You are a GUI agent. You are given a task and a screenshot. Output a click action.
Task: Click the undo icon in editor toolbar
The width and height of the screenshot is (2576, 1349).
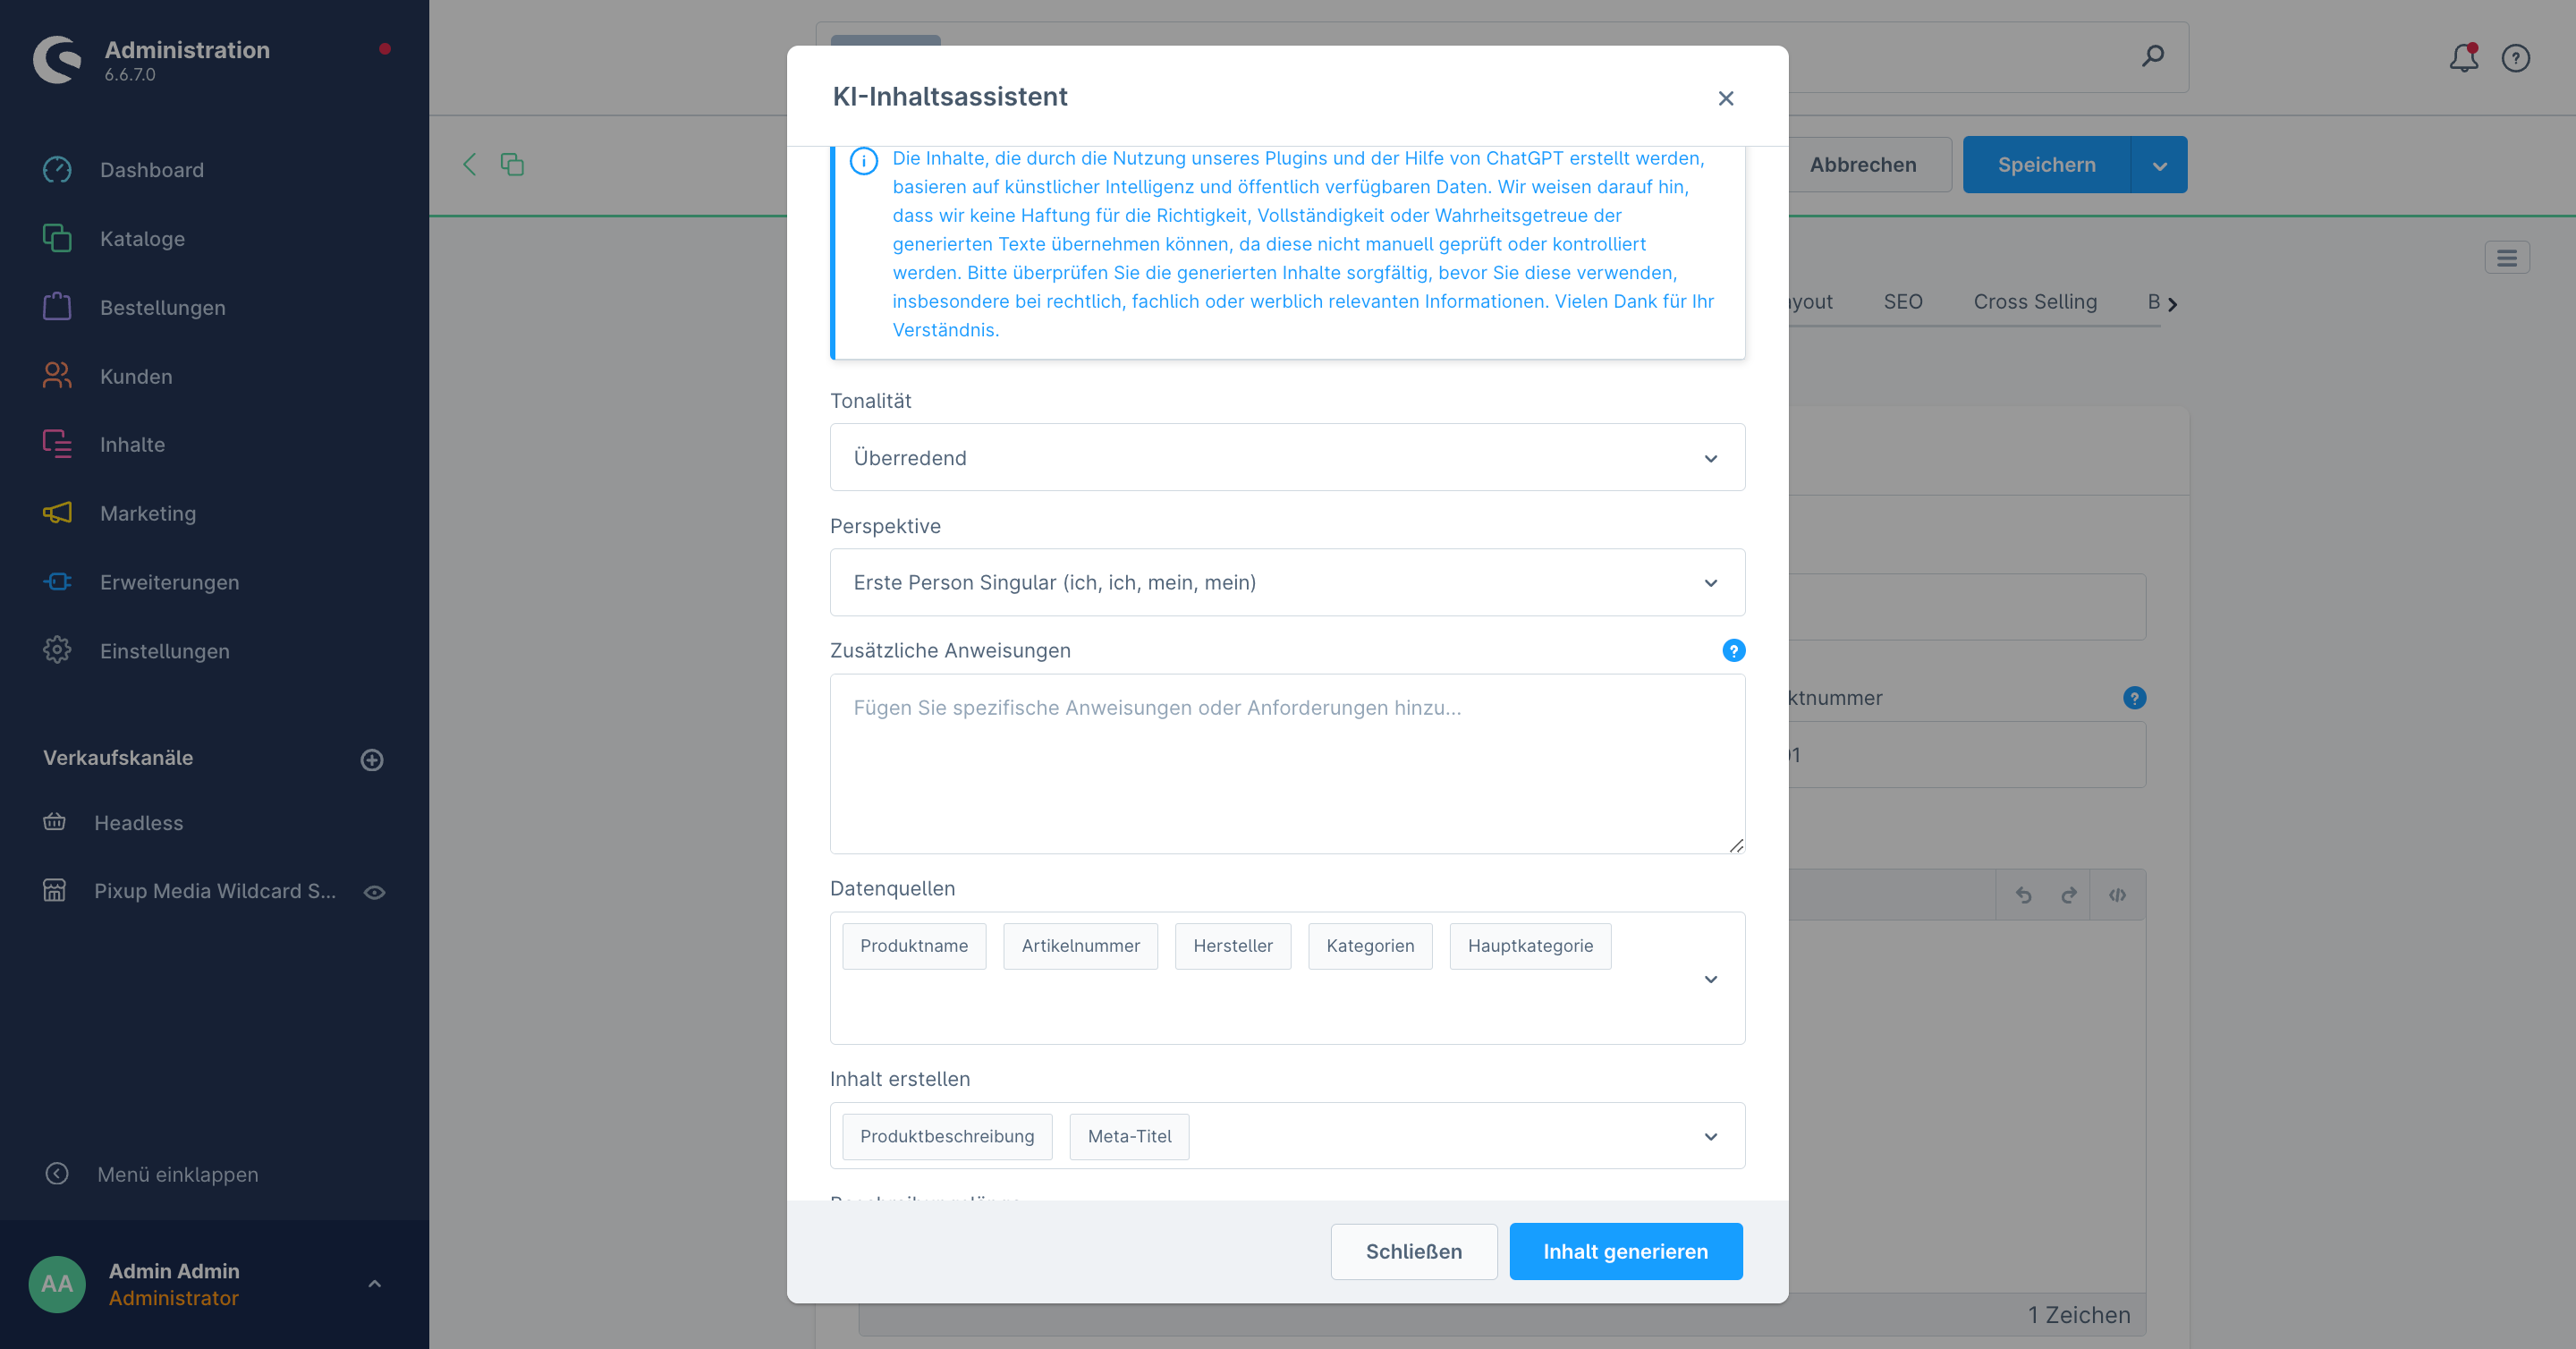[x=2023, y=895]
